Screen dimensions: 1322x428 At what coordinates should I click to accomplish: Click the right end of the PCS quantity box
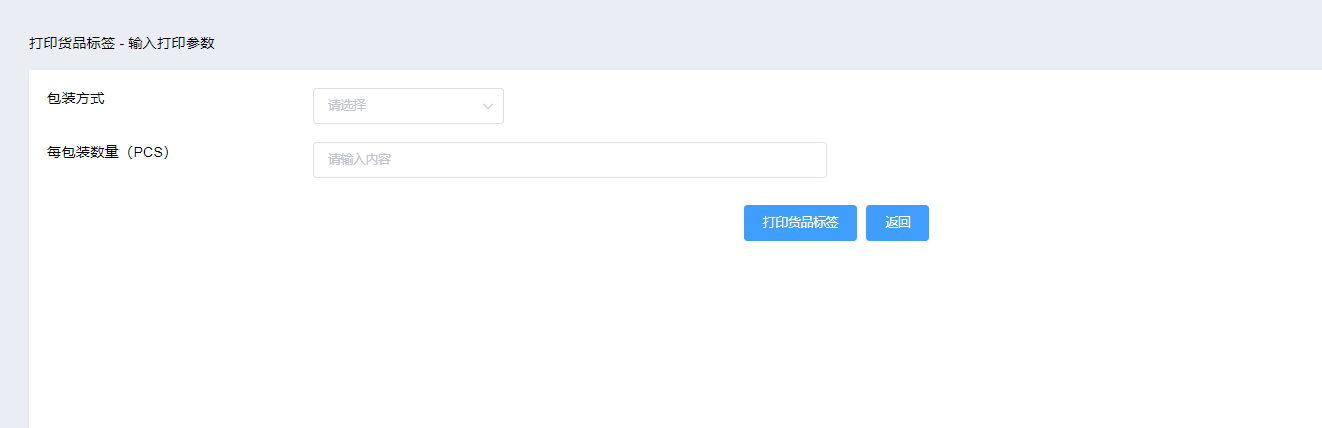pyautogui.click(x=815, y=160)
